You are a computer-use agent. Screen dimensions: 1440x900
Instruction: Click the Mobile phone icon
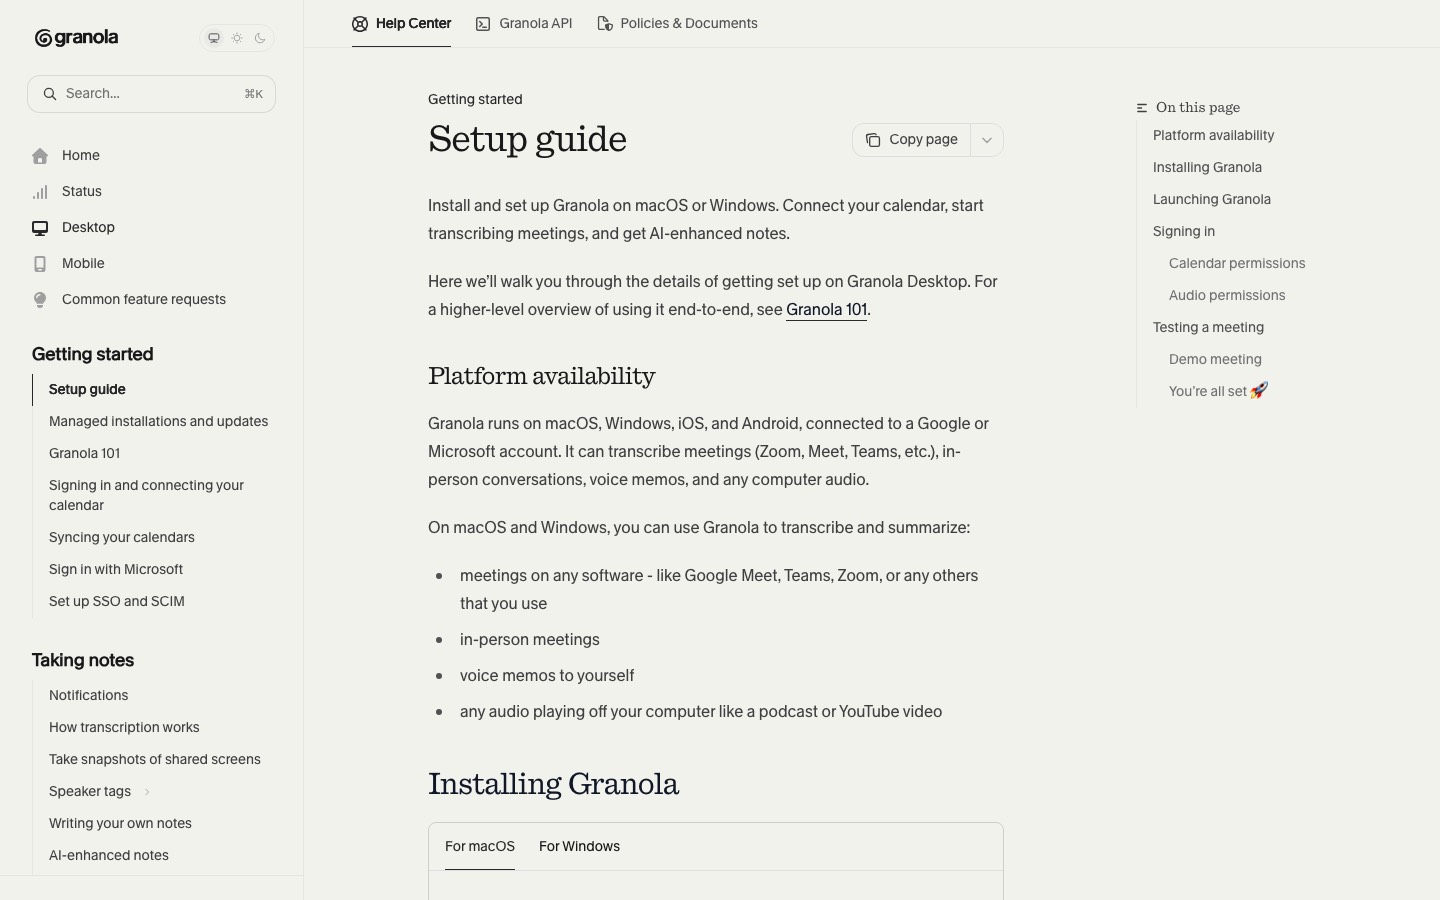(40, 264)
